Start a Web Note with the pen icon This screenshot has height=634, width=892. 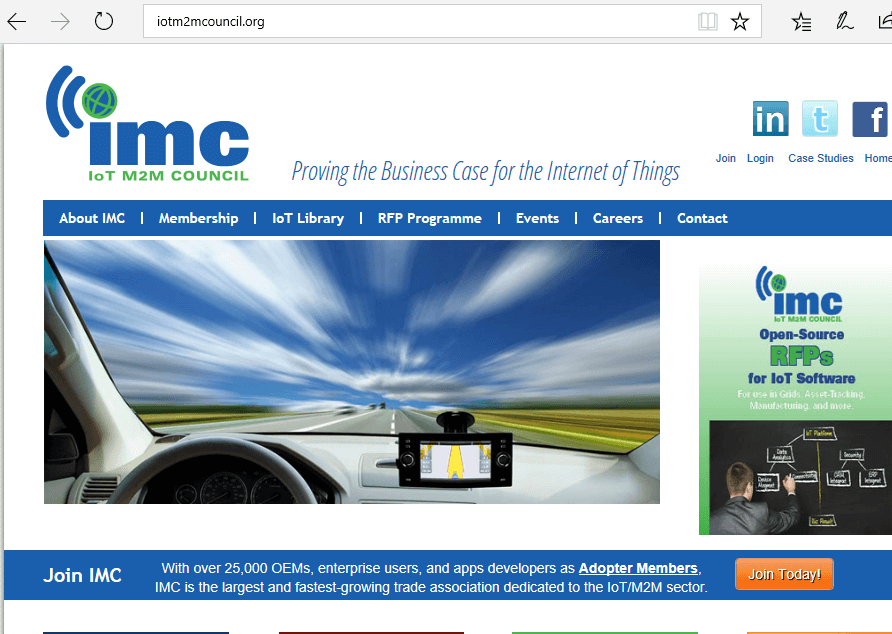843,20
